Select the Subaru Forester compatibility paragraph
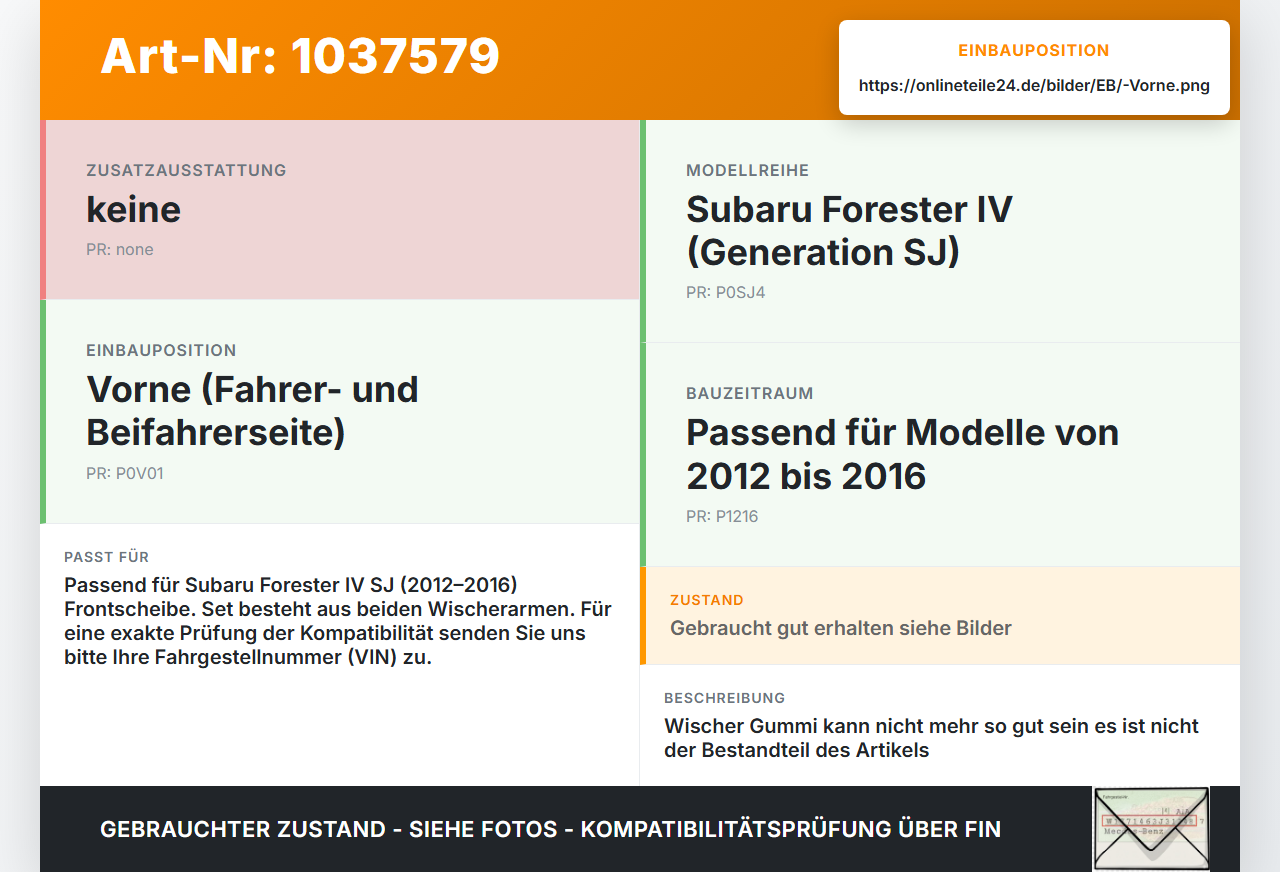 tap(338, 621)
